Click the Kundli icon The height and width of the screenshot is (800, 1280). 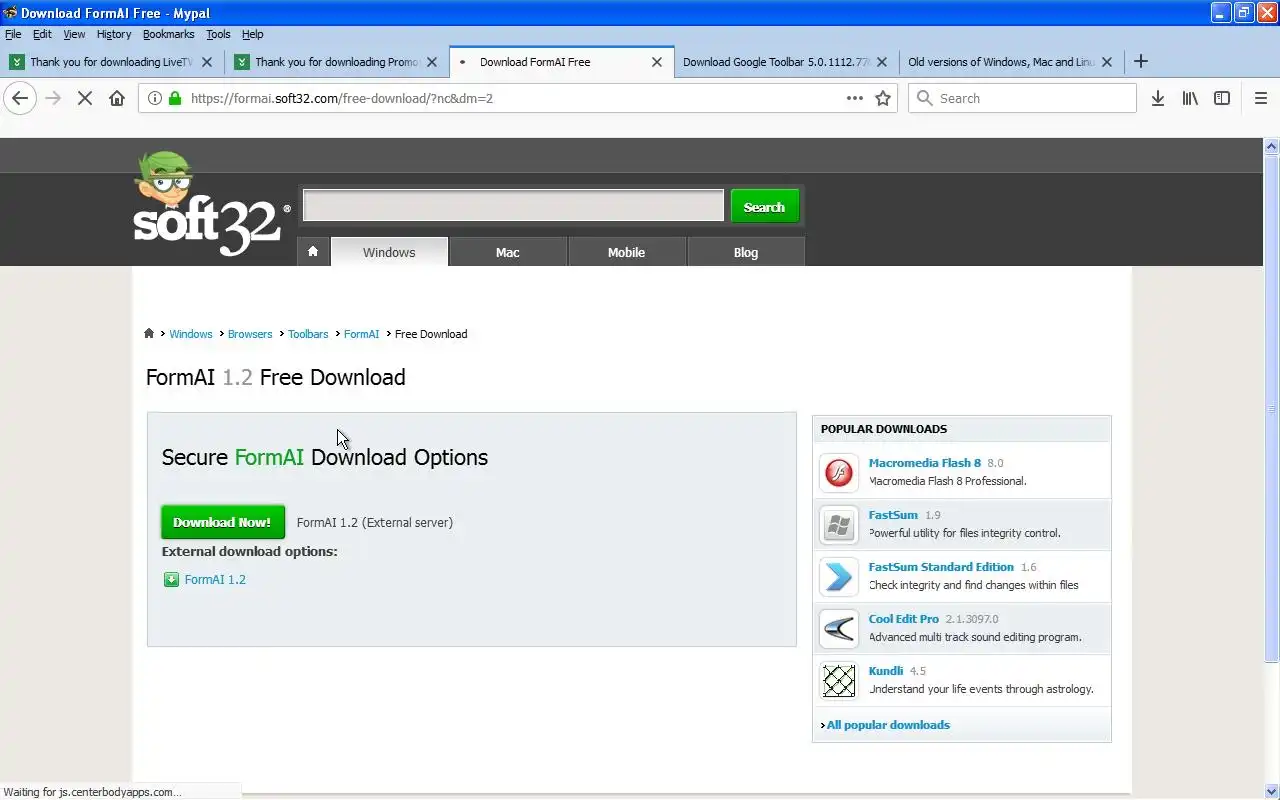pyautogui.click(x=839, y=680)
